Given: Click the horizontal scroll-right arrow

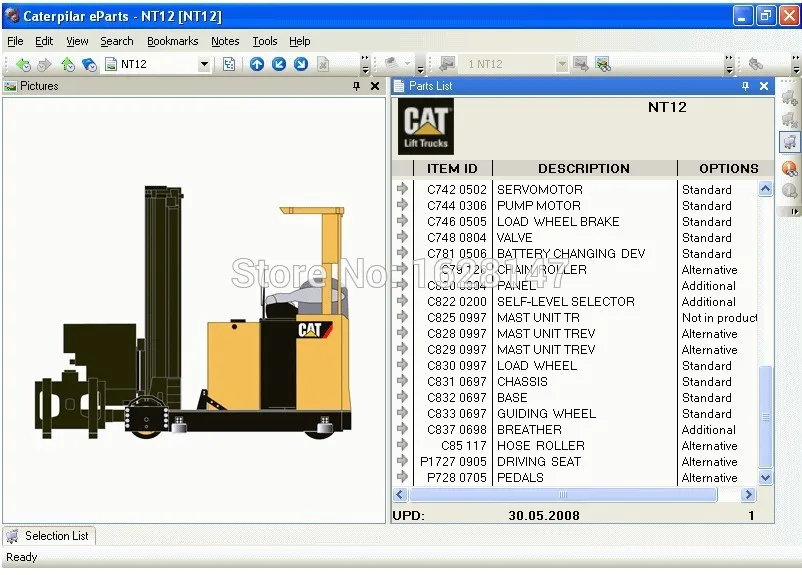Looking at the screenshot, I should (748, 495).
